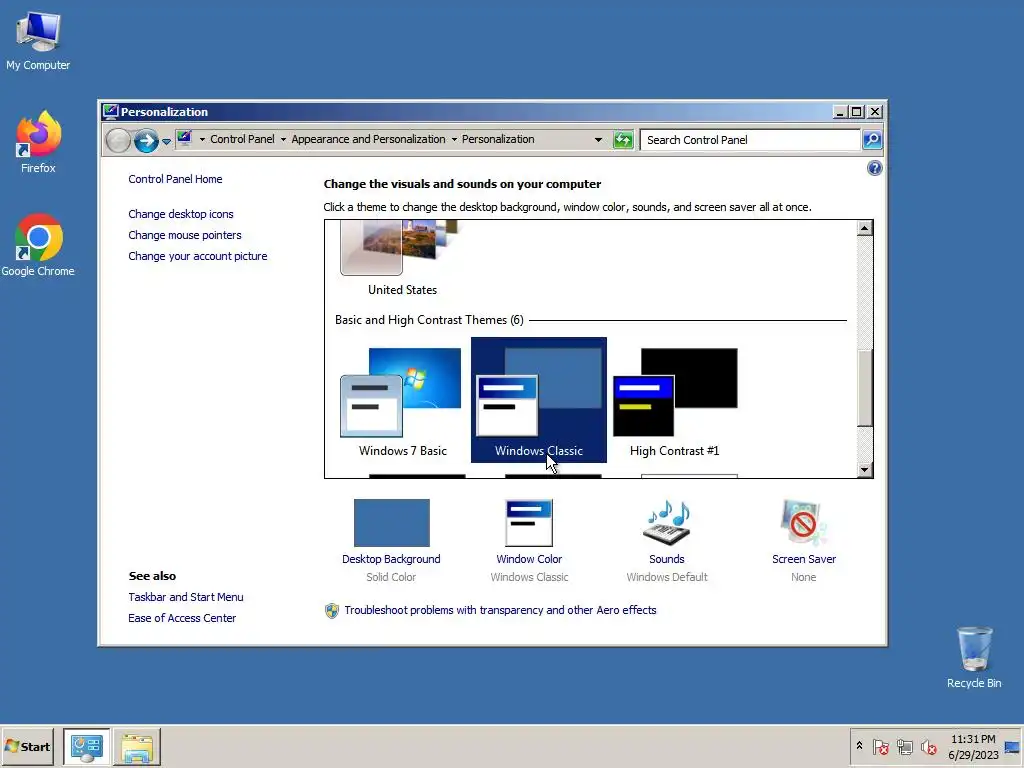This screenshot has width=1024, height=768.
Task: Minimize the Personalization window
Action: 840,112
